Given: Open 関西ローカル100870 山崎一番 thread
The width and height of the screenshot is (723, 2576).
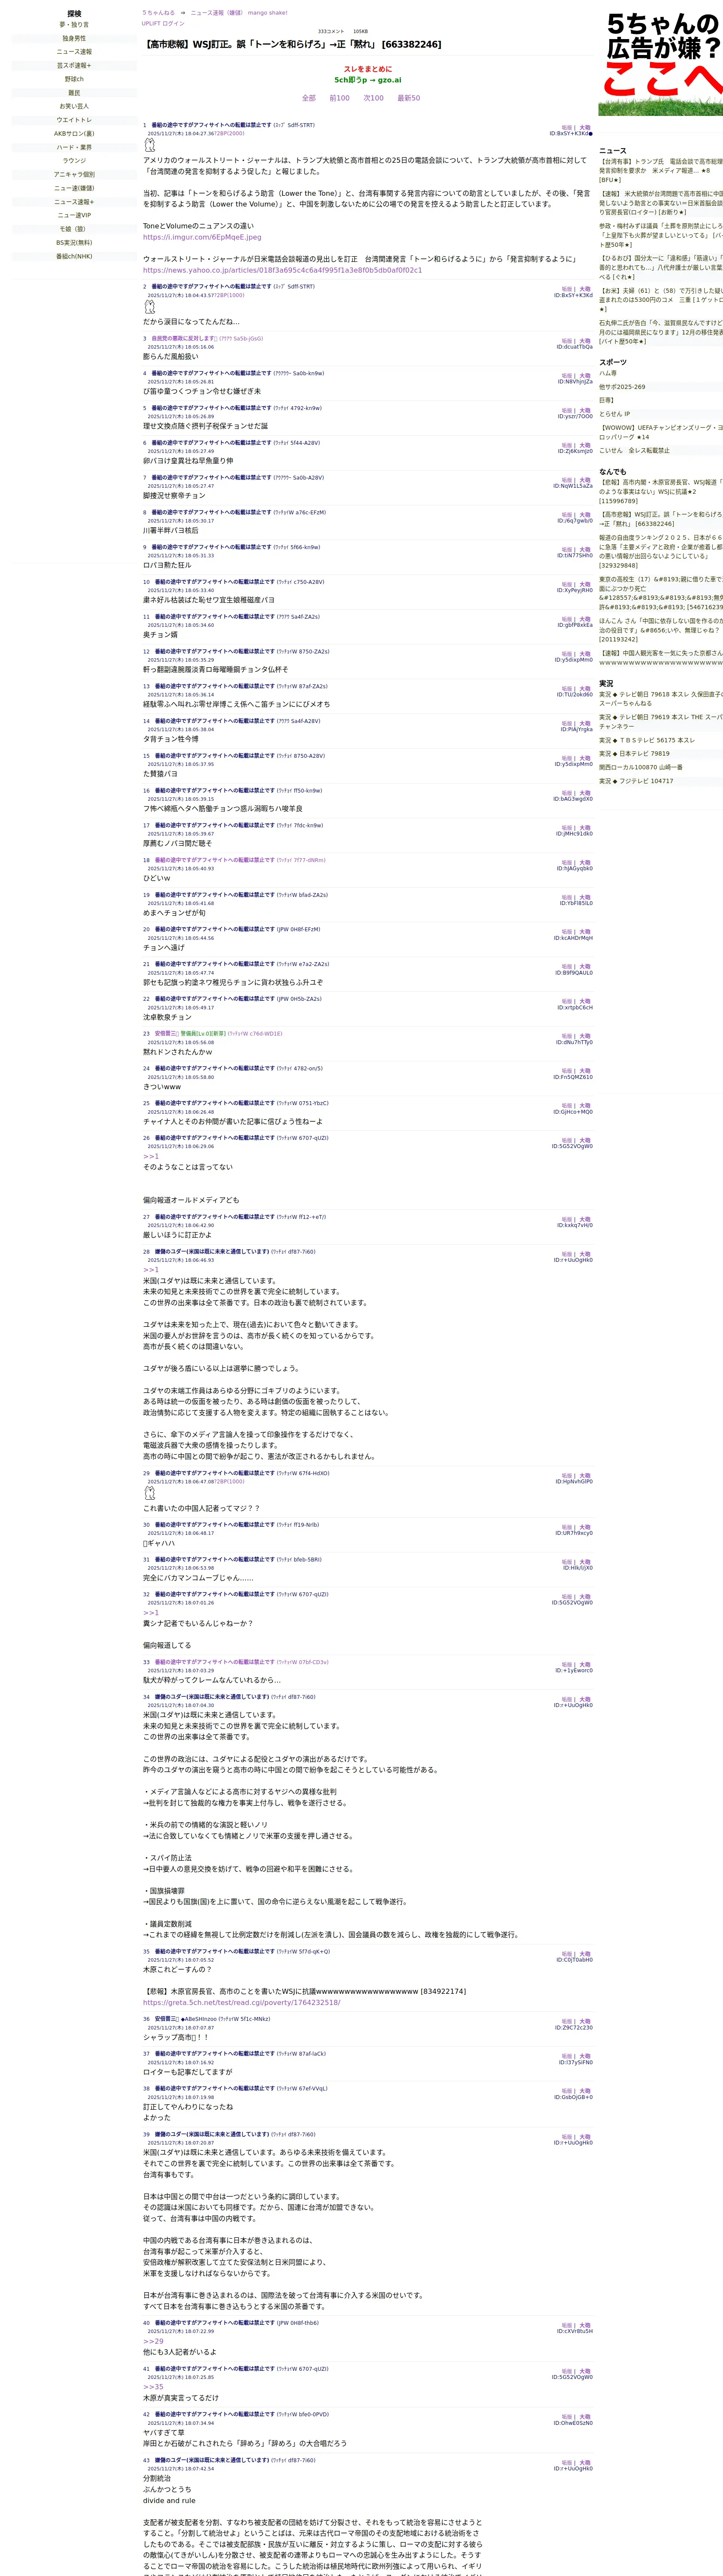Looking at the screenshot, I should coord(641,767).
